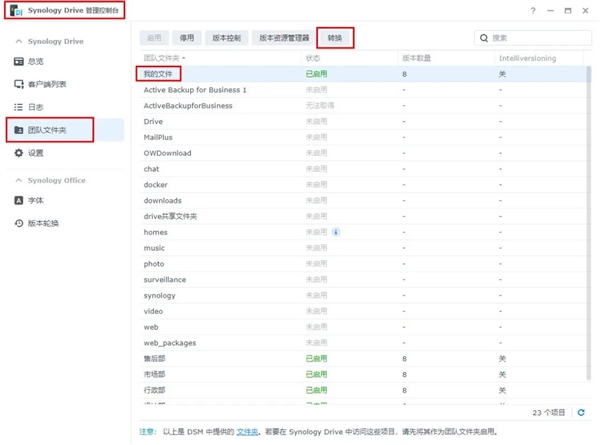Click the help question mark icon

coord(533,11)
